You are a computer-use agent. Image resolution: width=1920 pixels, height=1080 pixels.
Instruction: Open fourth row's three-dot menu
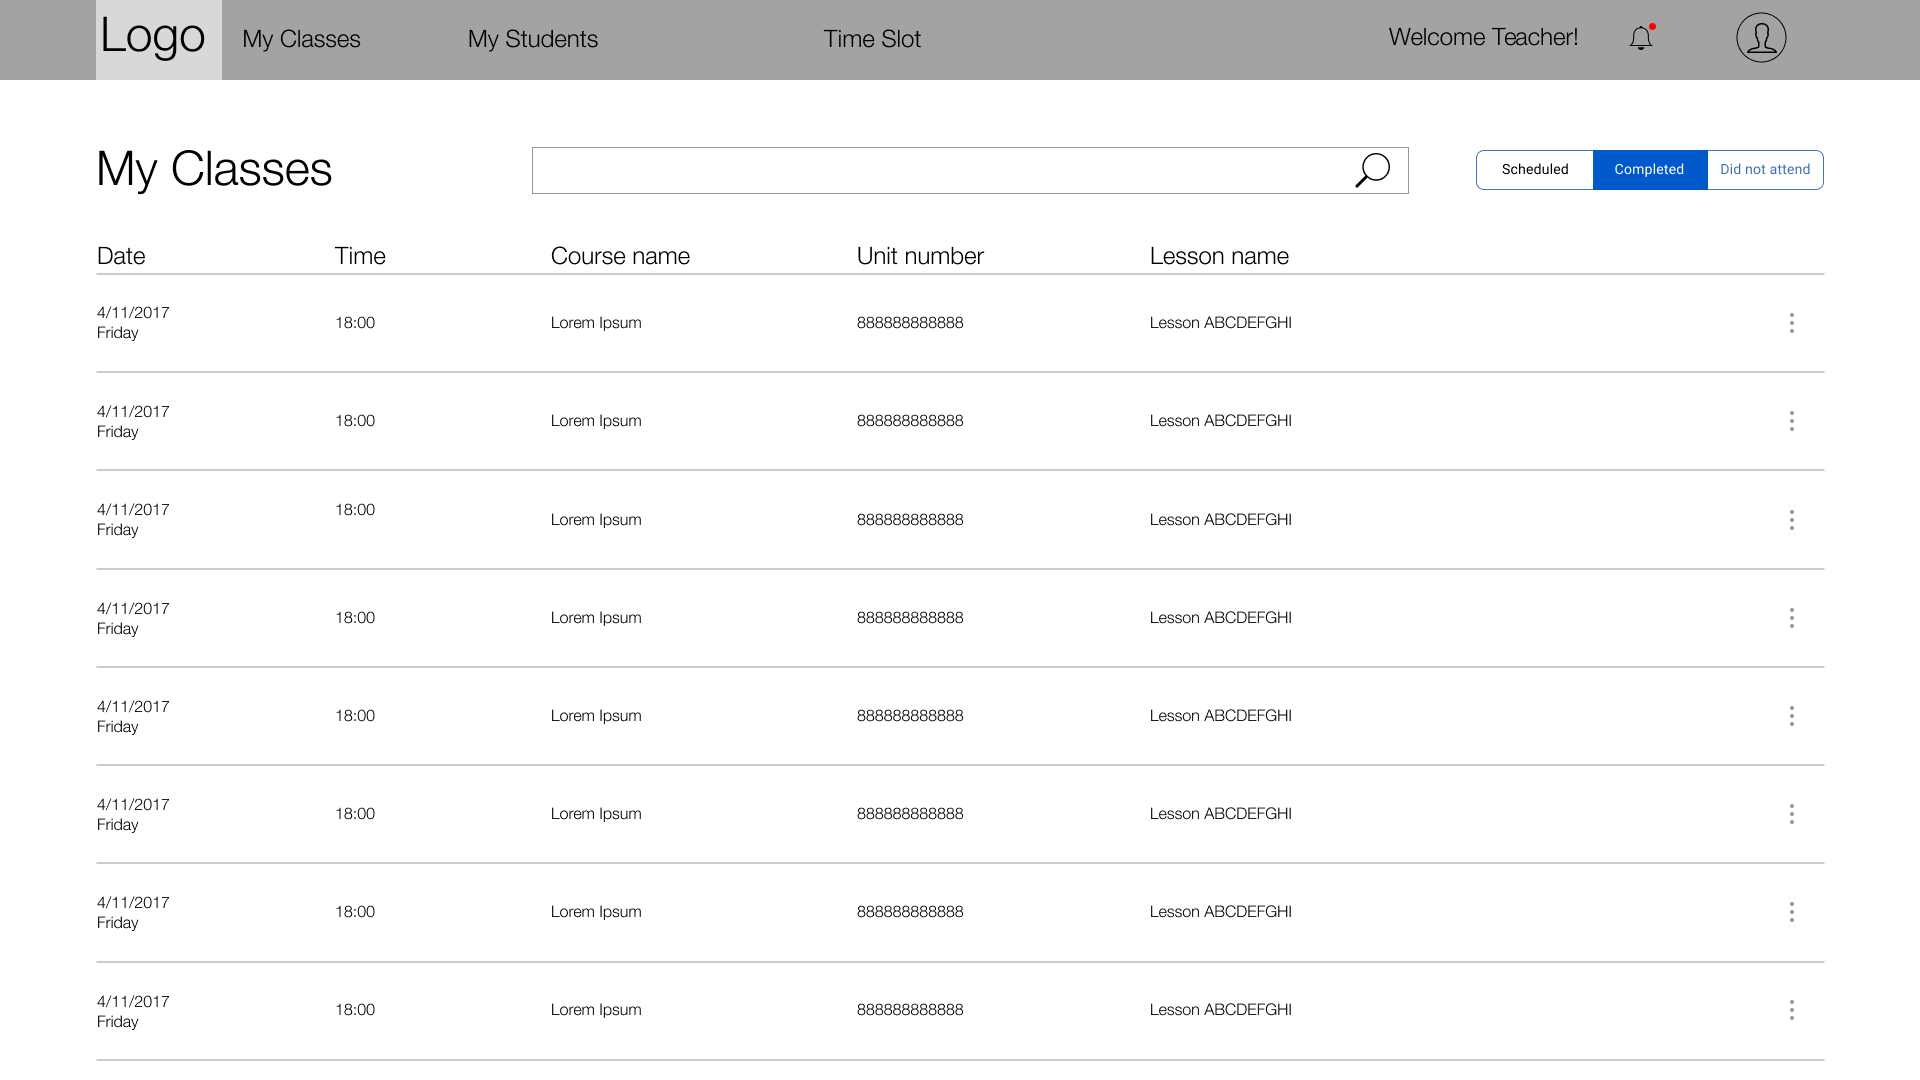tap(1791, 618)
